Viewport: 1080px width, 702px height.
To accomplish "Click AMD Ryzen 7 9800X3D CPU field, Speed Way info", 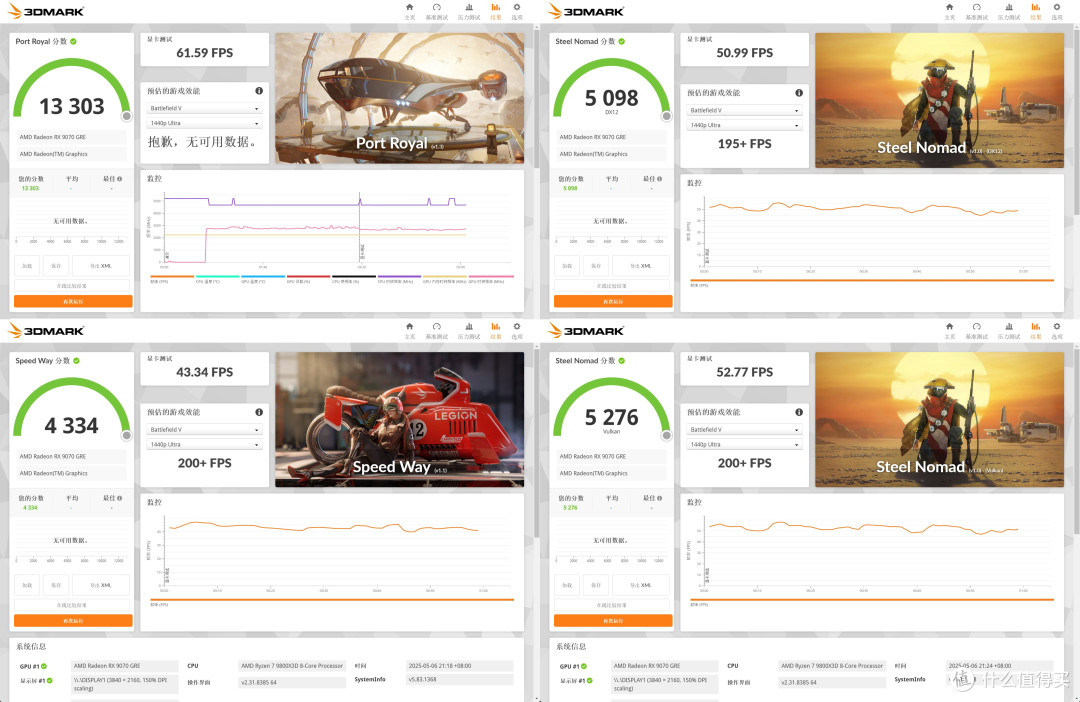I will (292, 665).
